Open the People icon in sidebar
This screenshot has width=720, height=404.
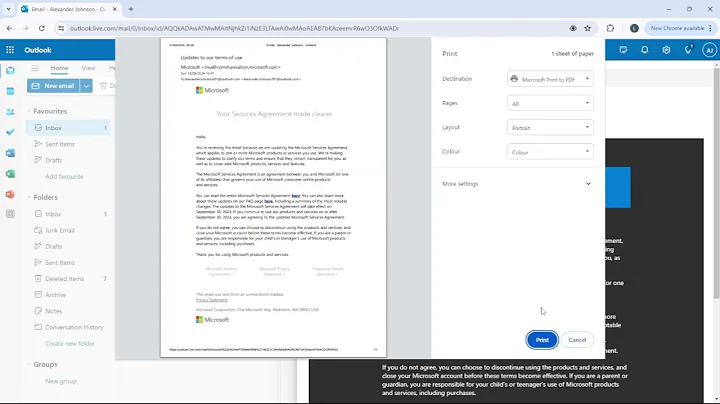pos(10,112)
